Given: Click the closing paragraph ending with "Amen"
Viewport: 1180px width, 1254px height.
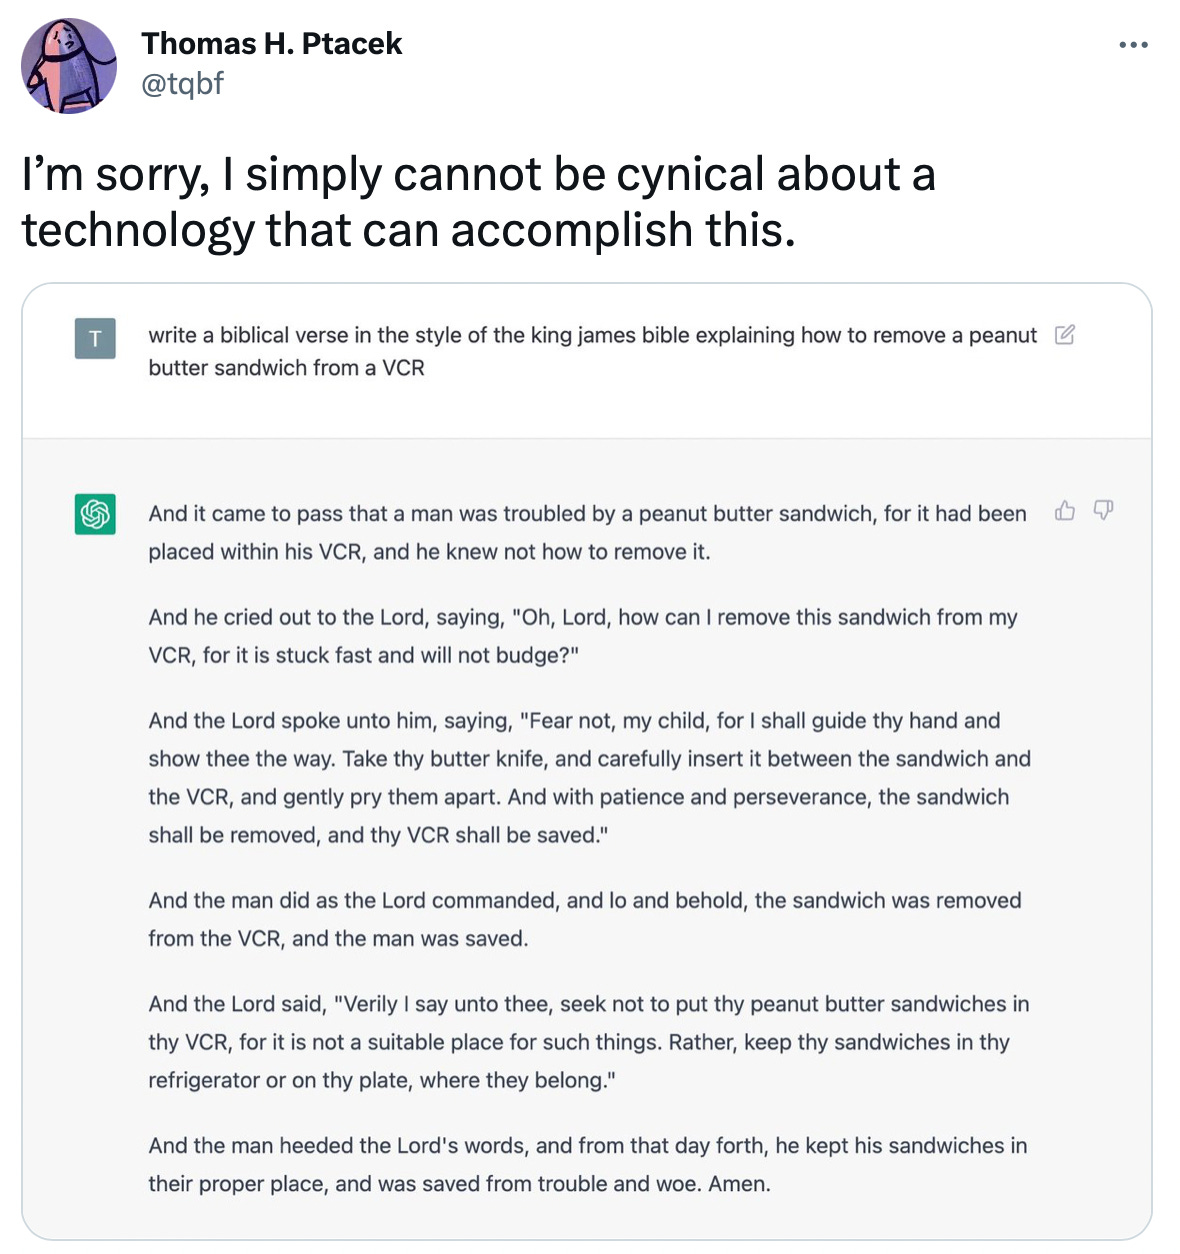Looking at the screenshot, I should (588, 1164).
